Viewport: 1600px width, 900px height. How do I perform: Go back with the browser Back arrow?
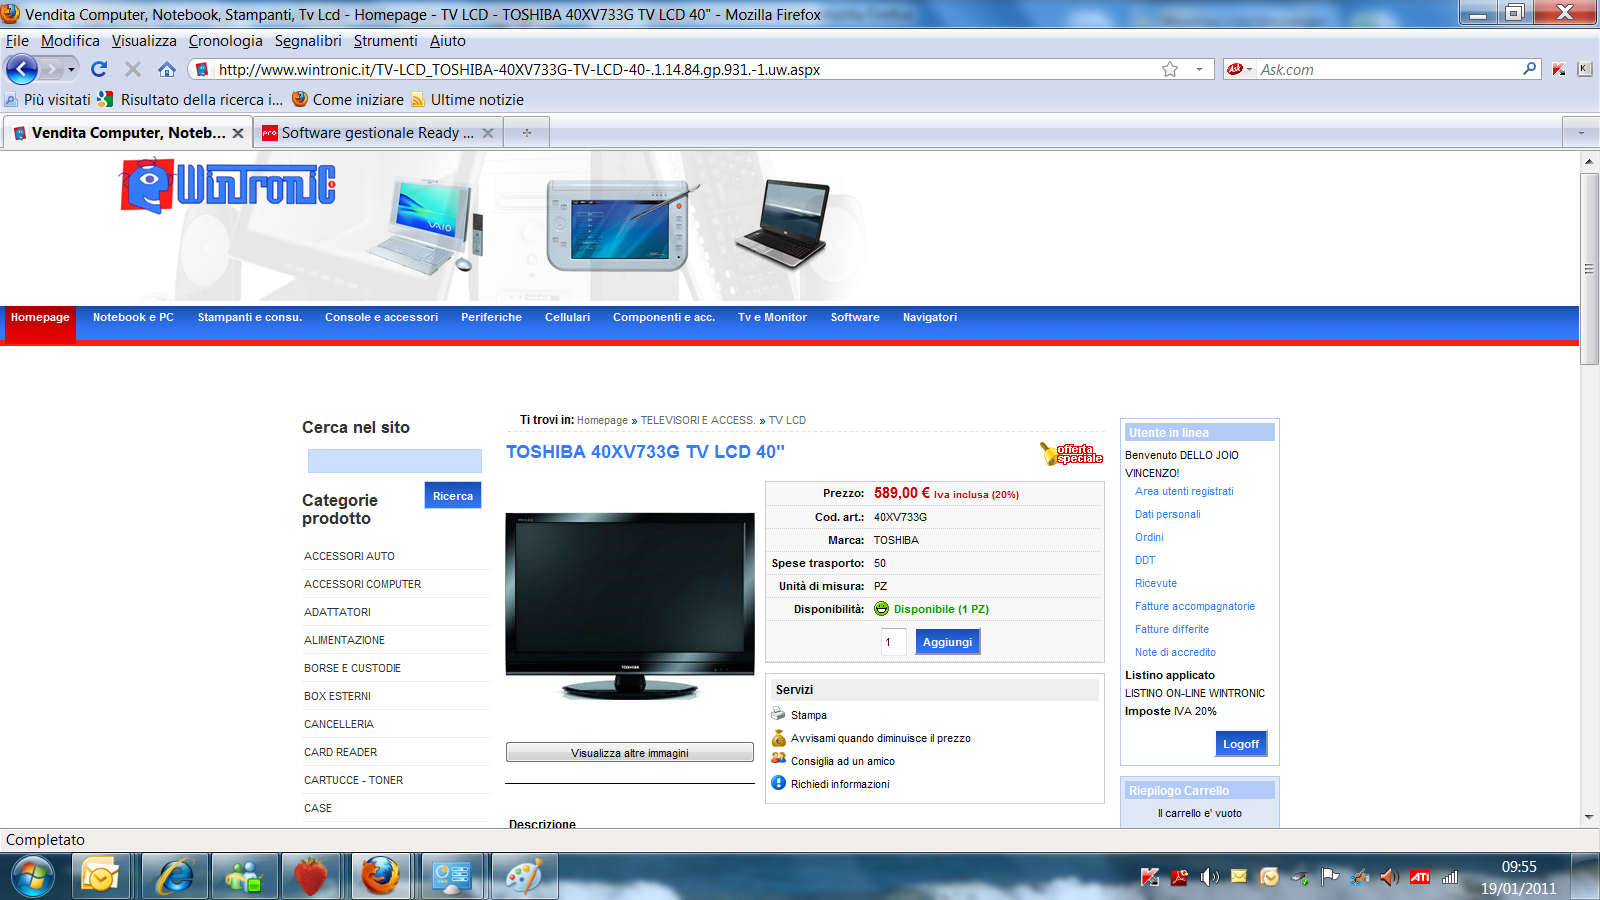[22, 69]
